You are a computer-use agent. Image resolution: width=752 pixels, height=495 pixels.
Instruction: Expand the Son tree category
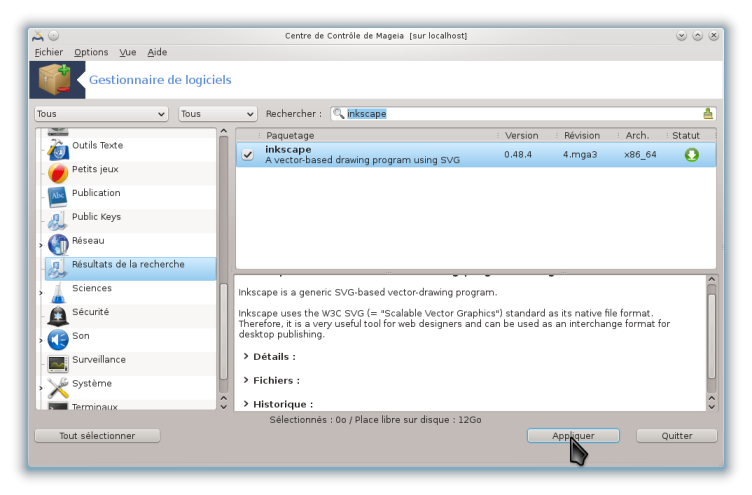pyautogui.click(x=41, y=341)
